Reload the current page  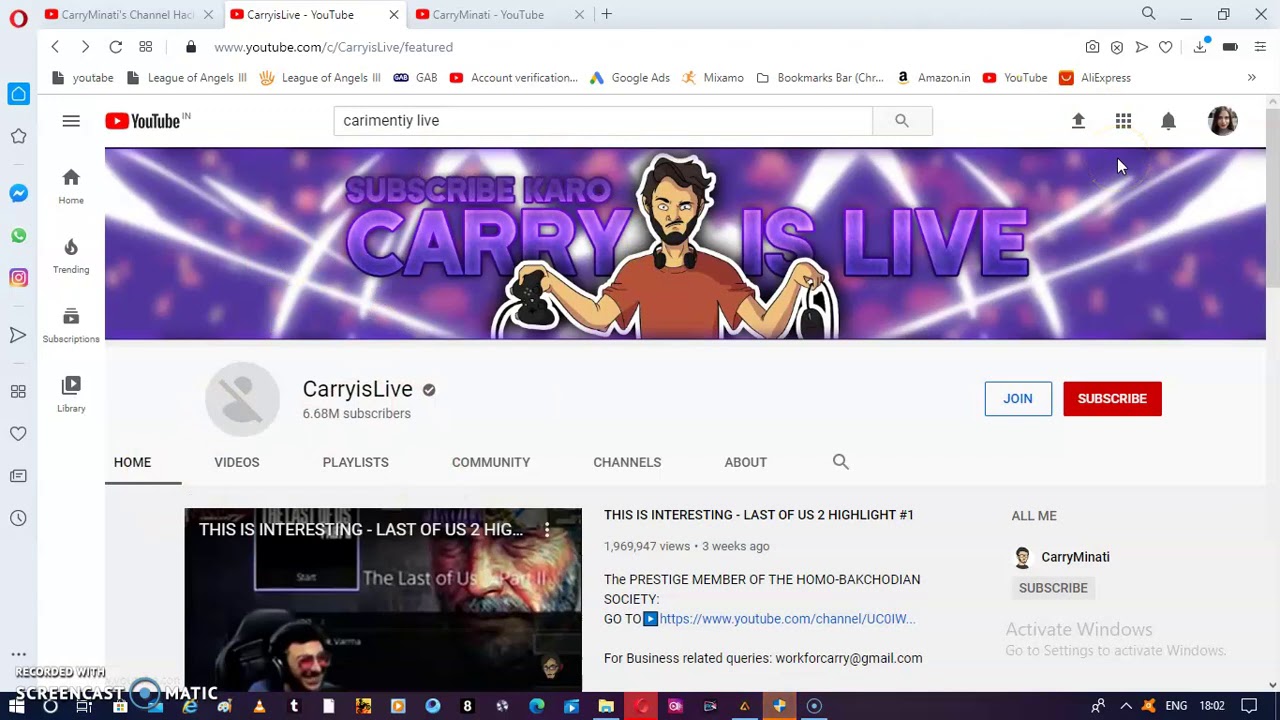(116, 47)
